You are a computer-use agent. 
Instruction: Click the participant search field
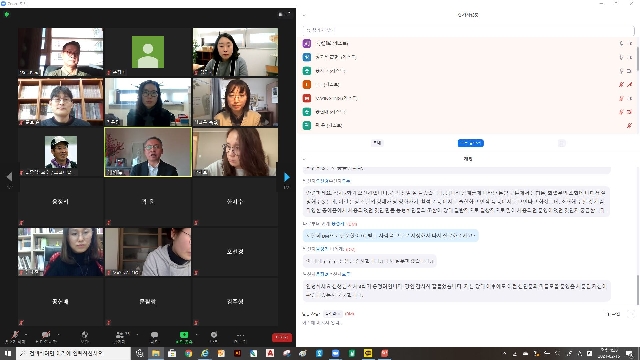[468, 30]
